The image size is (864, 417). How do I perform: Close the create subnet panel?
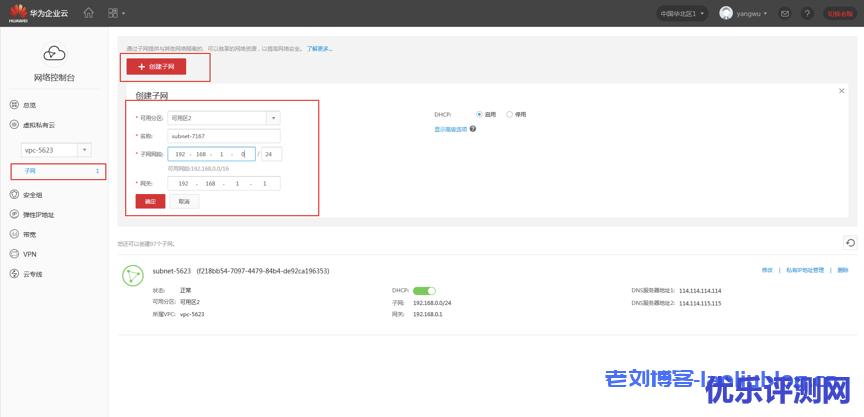(842, 91)
